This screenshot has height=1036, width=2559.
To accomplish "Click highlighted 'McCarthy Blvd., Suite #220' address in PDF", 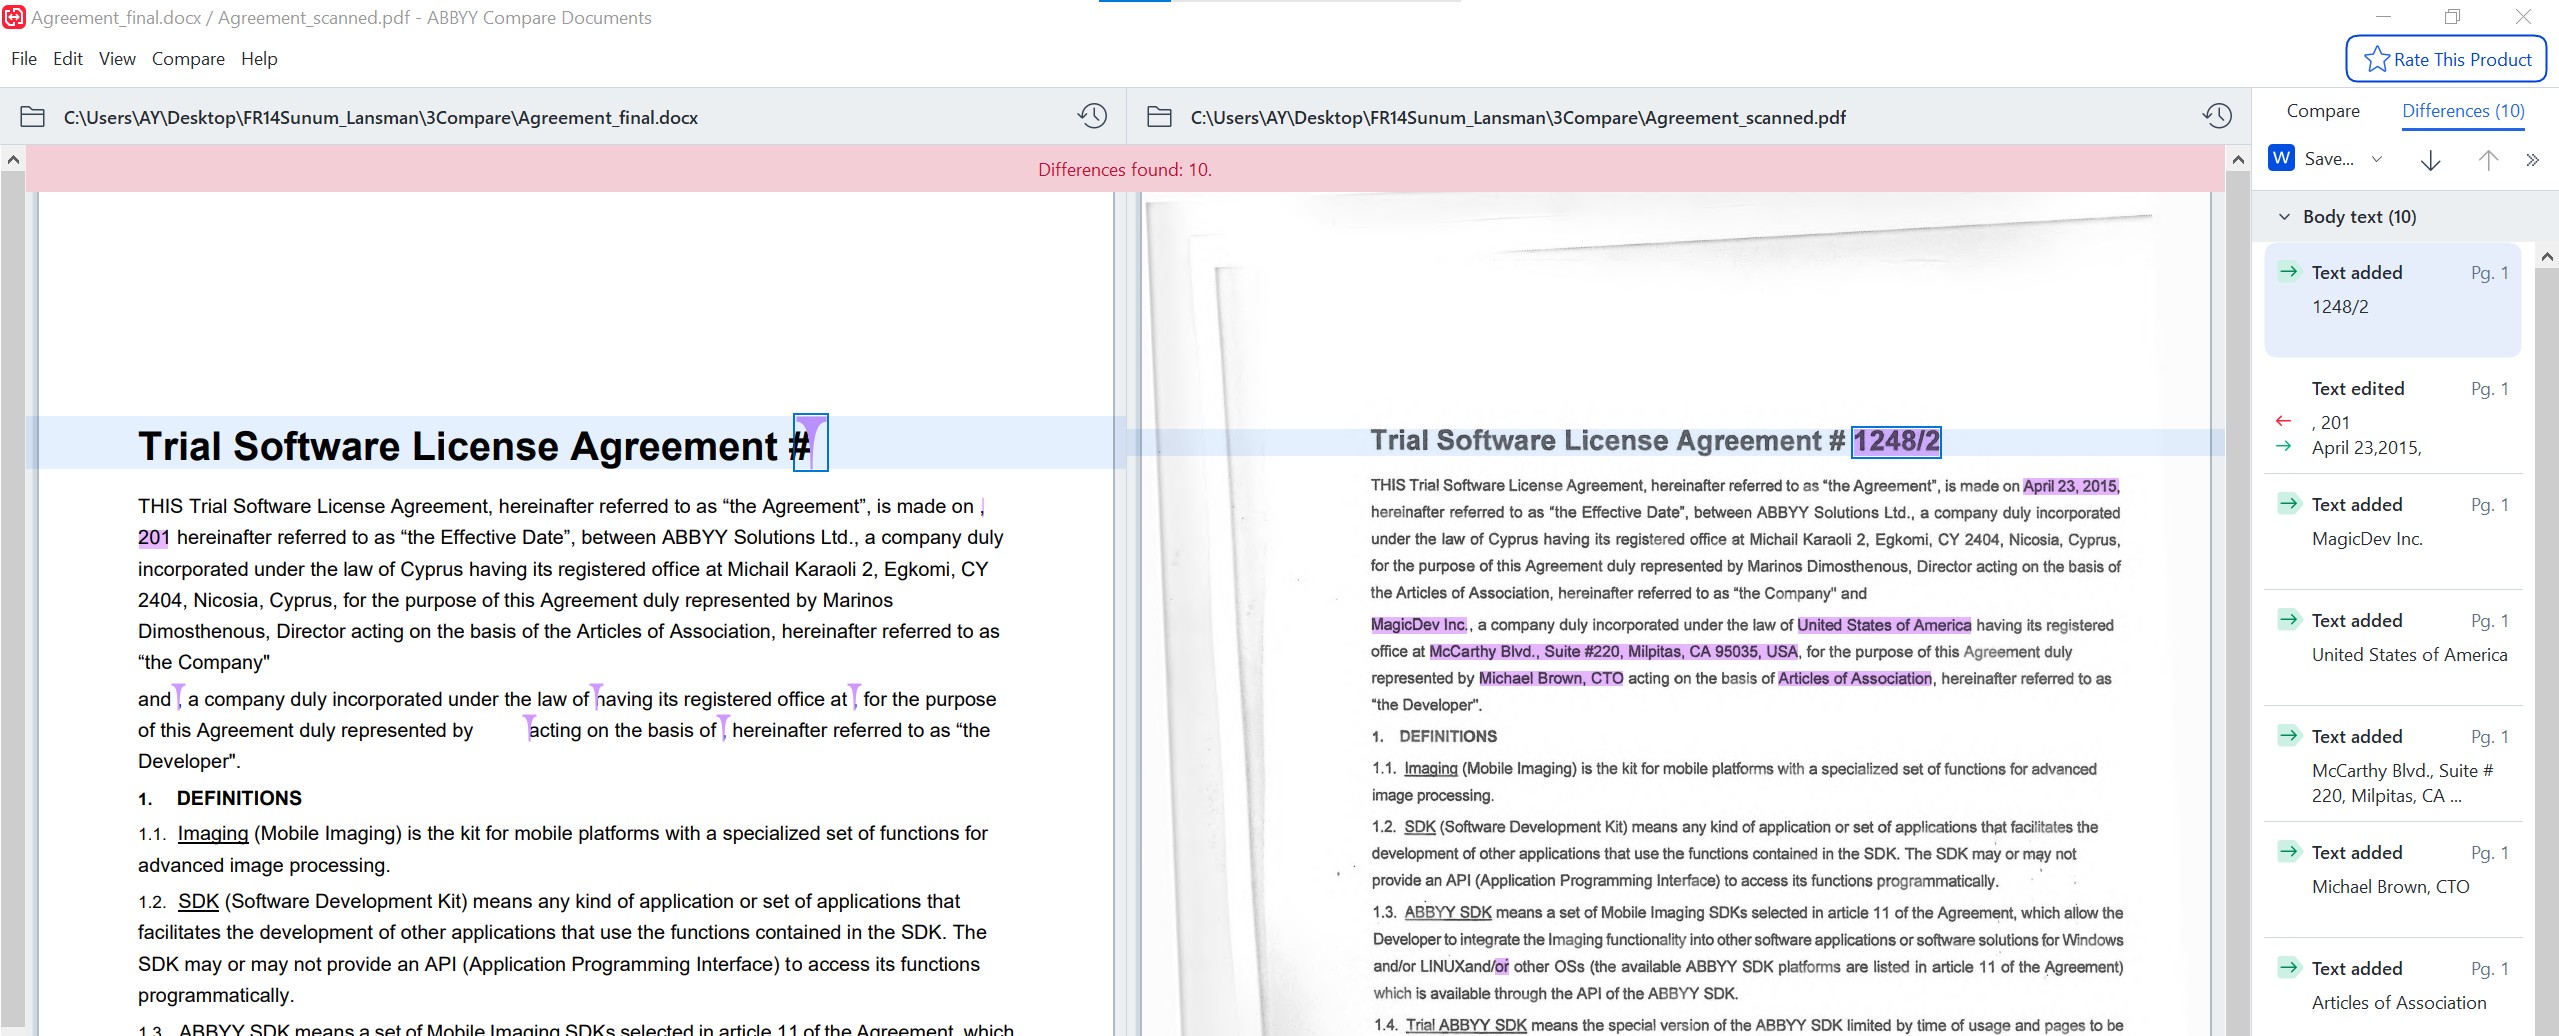I will pos(1613,652).
